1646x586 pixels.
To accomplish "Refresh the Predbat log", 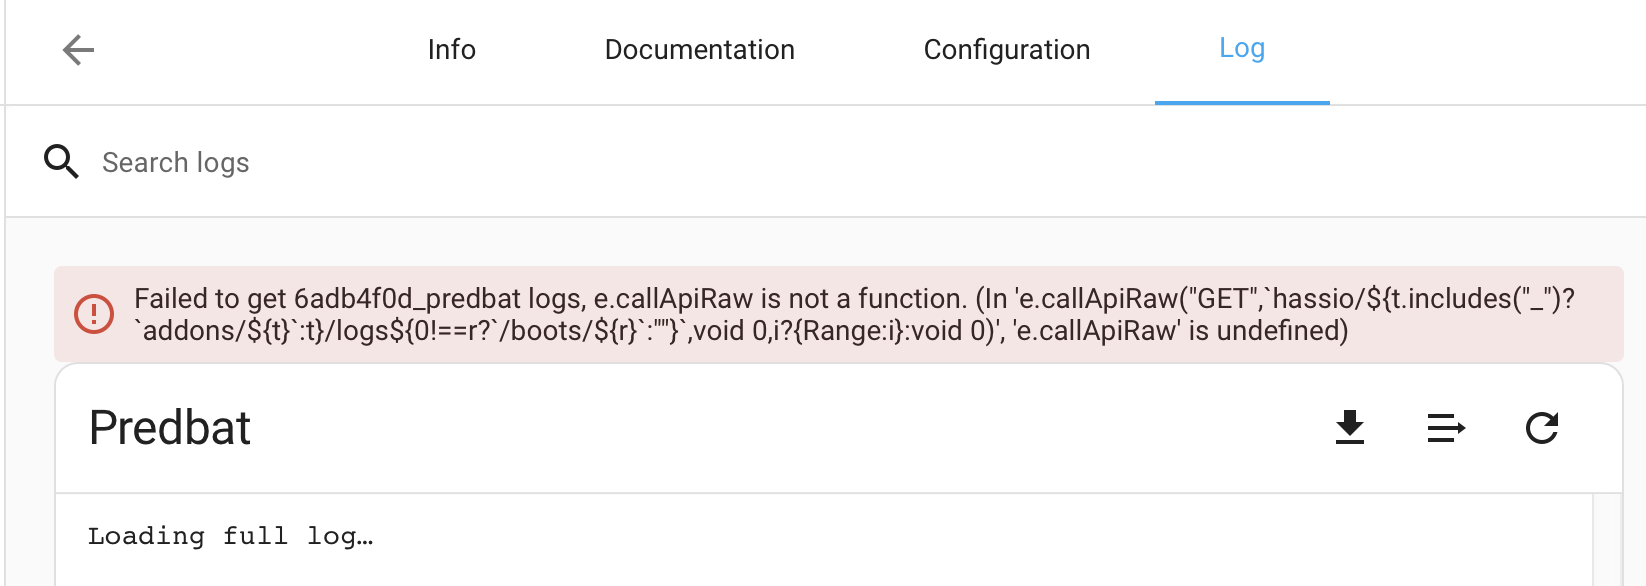I will (1542, 428).
